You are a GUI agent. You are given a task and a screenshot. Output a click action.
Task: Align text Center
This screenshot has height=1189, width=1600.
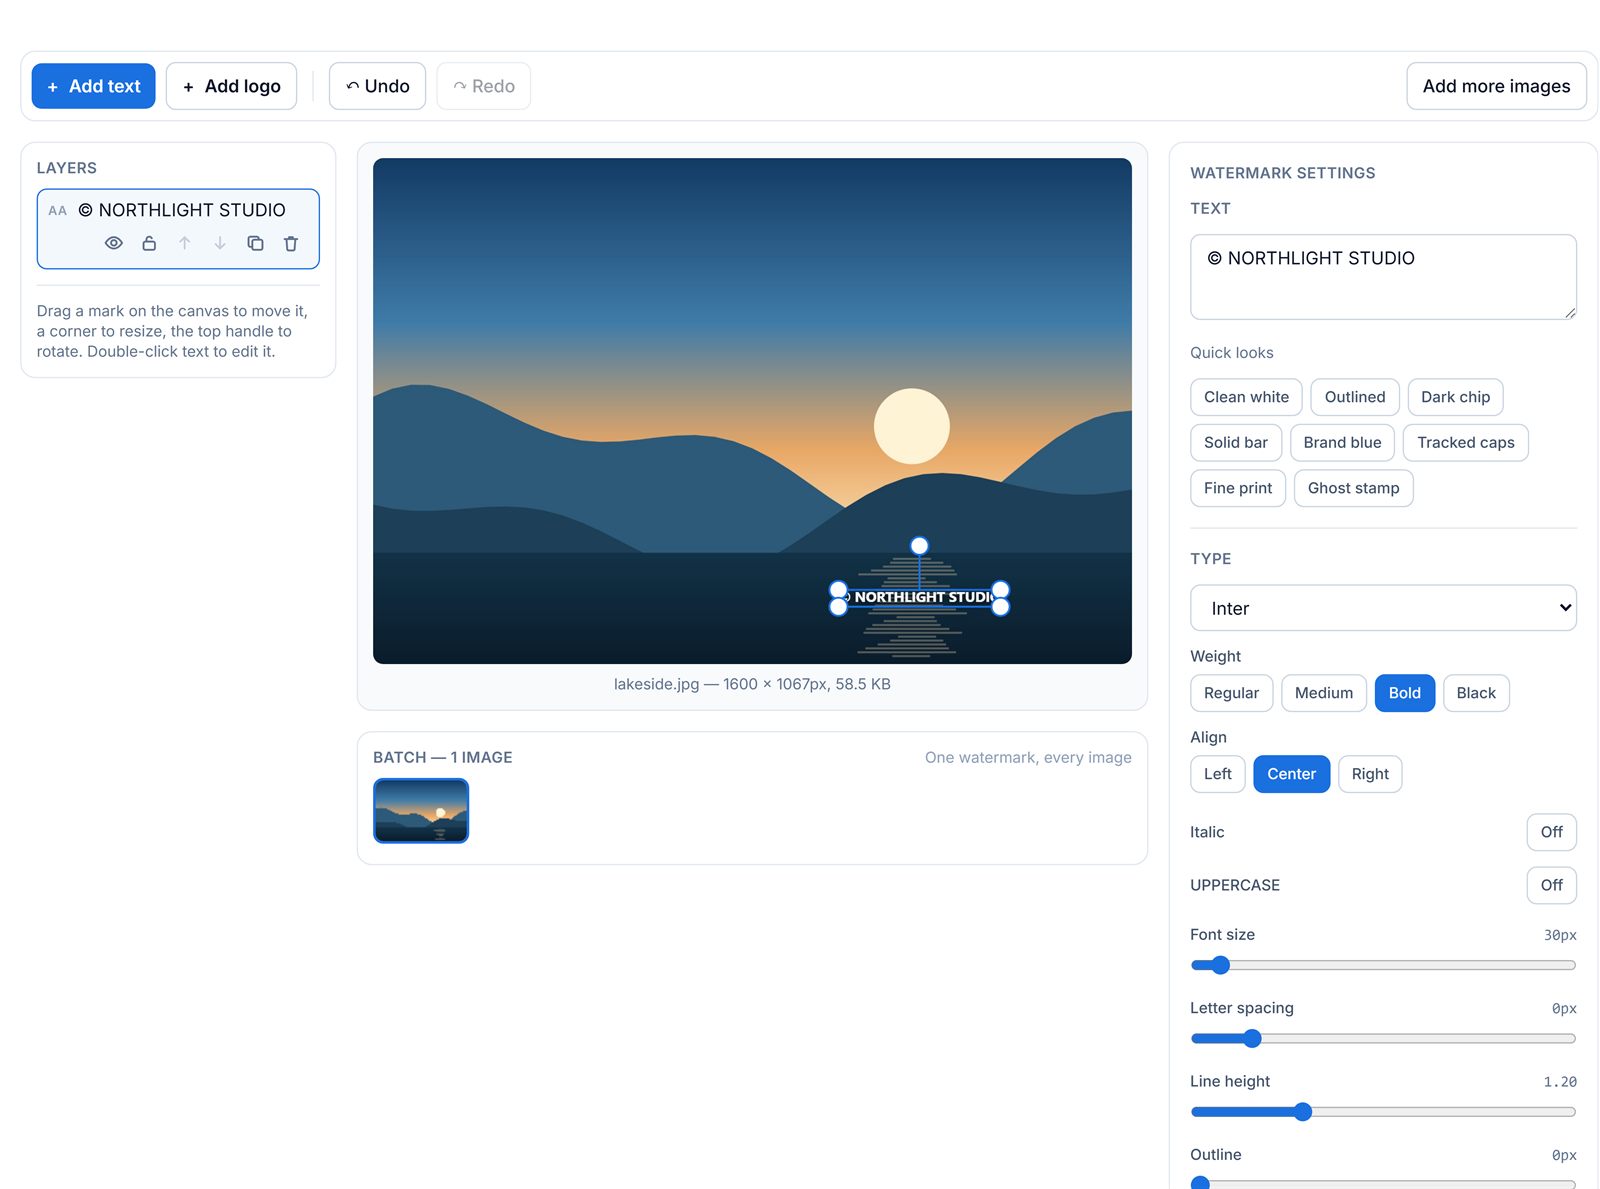[x=1291, y=774]
